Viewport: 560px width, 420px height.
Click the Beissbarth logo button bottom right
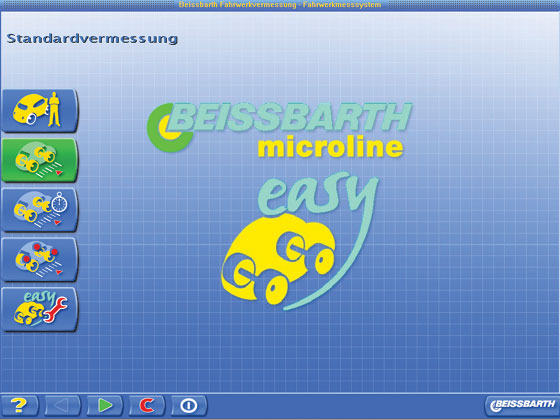pos(521,405)
